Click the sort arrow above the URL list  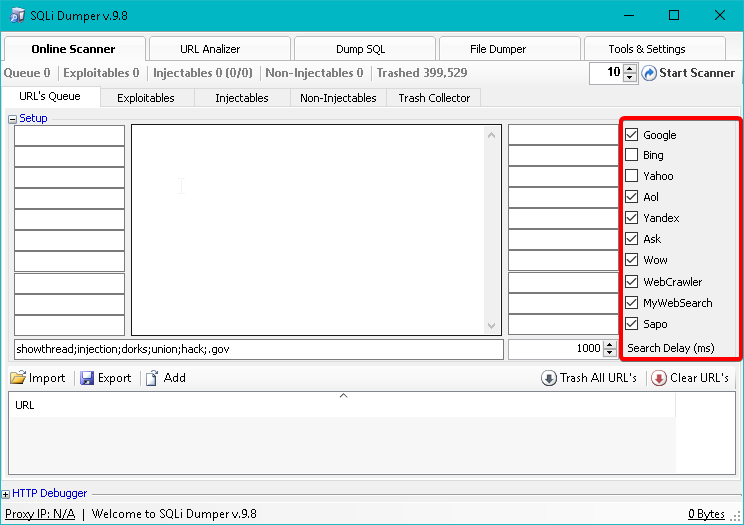pos(344,395)
